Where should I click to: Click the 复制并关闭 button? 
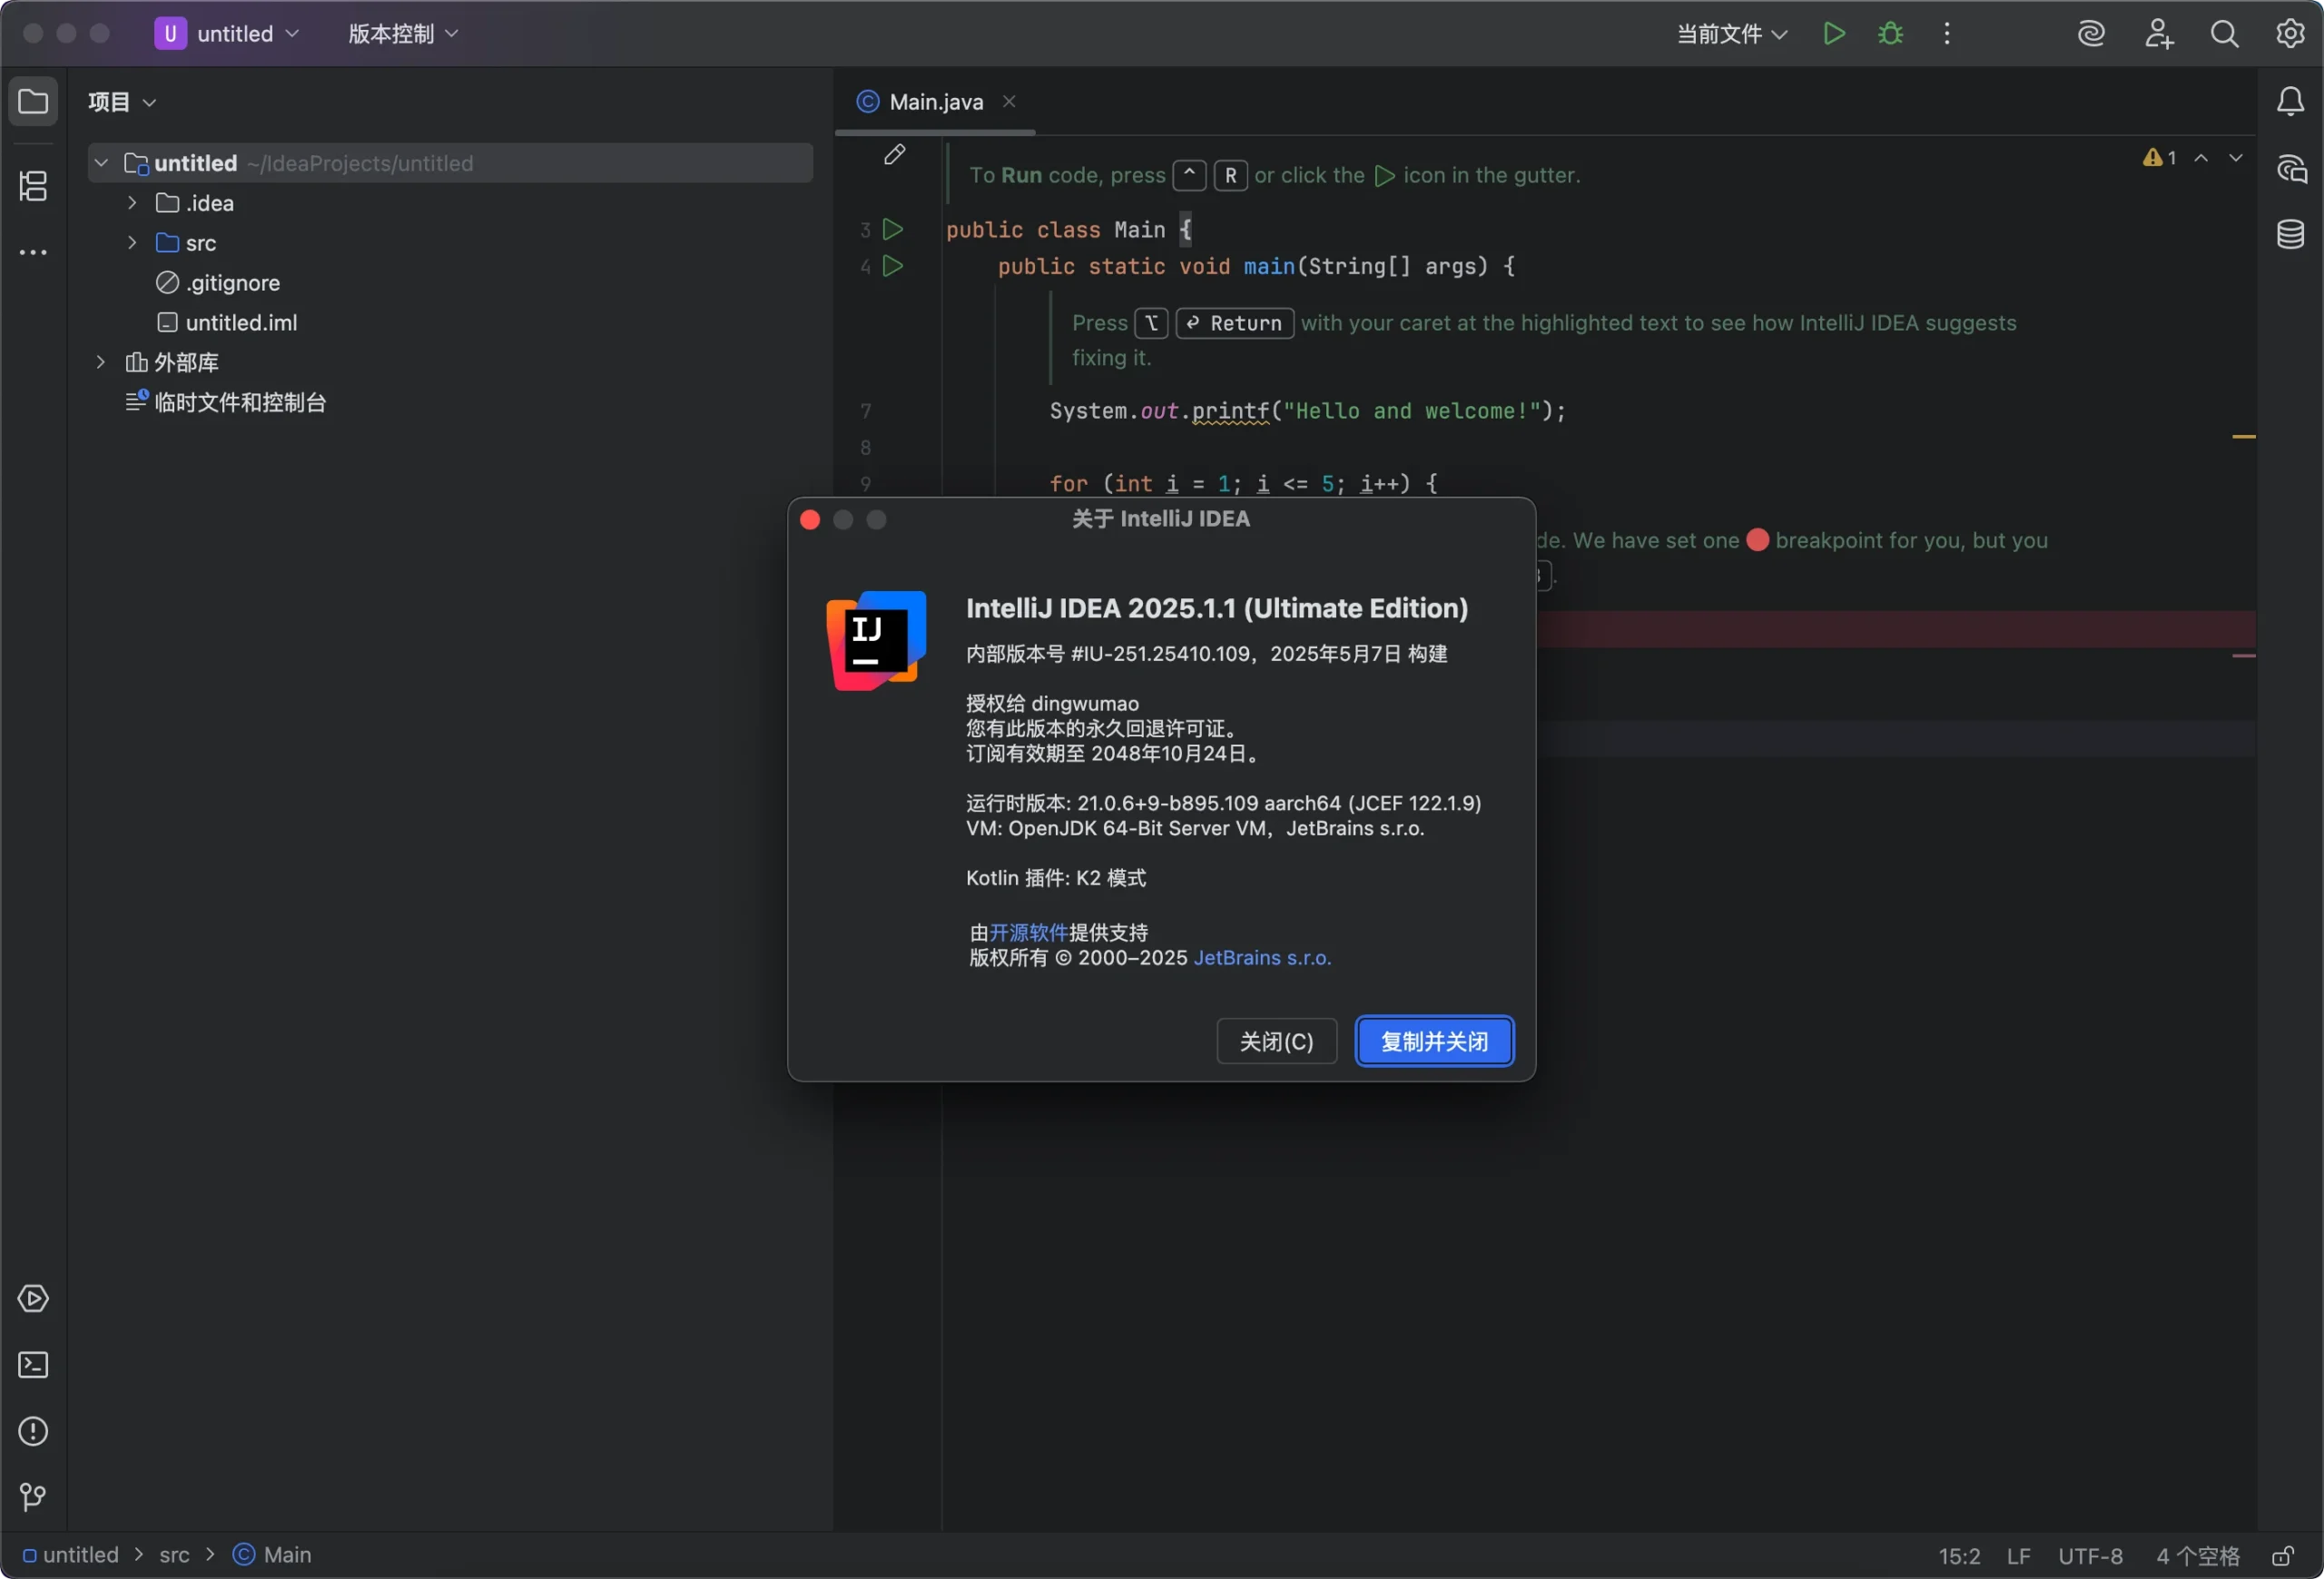point(1433,1041)
